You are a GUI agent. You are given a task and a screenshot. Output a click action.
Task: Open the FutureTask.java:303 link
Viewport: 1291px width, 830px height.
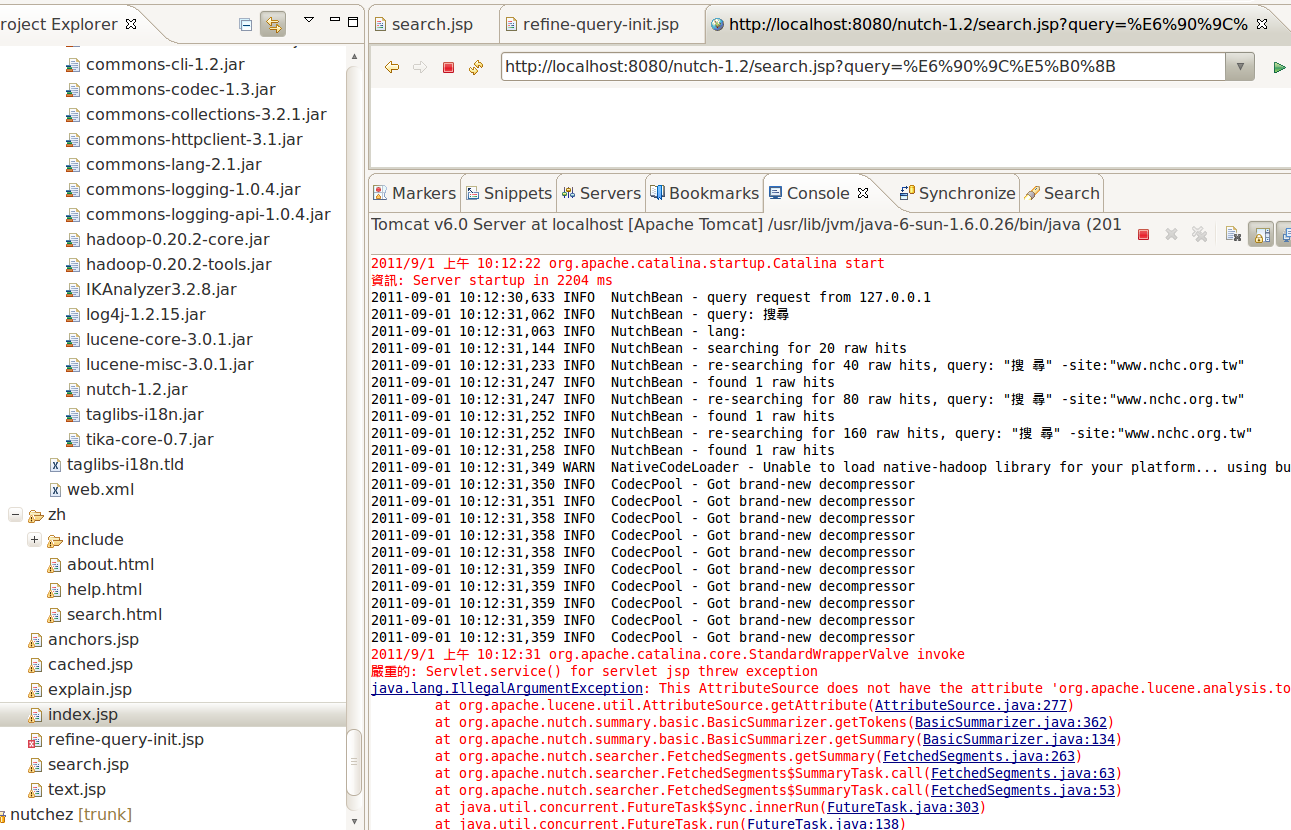903,807
